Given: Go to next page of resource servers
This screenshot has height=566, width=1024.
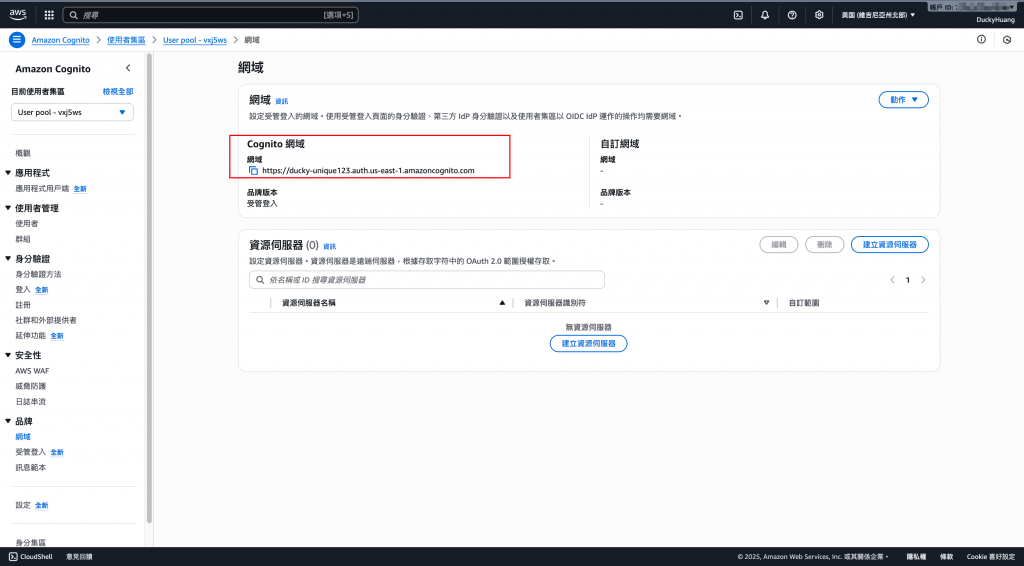Looking at the screenshot, I should pyautogui.click(x=923, y=280).
